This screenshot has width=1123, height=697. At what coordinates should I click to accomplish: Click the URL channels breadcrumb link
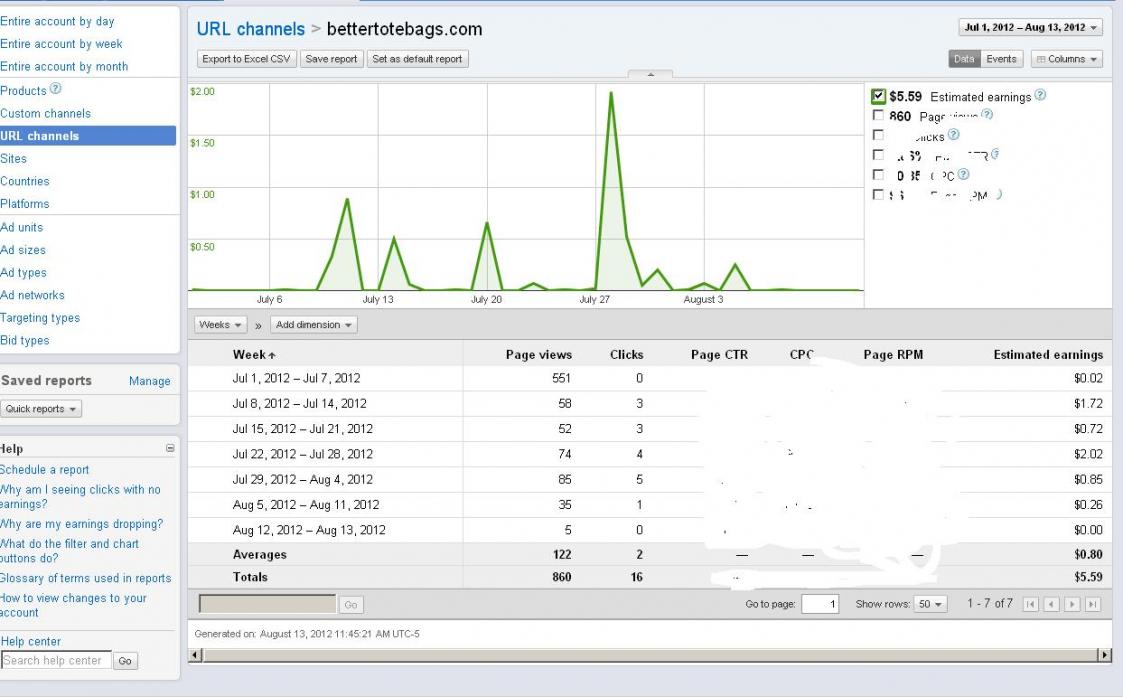pos(251,29)
